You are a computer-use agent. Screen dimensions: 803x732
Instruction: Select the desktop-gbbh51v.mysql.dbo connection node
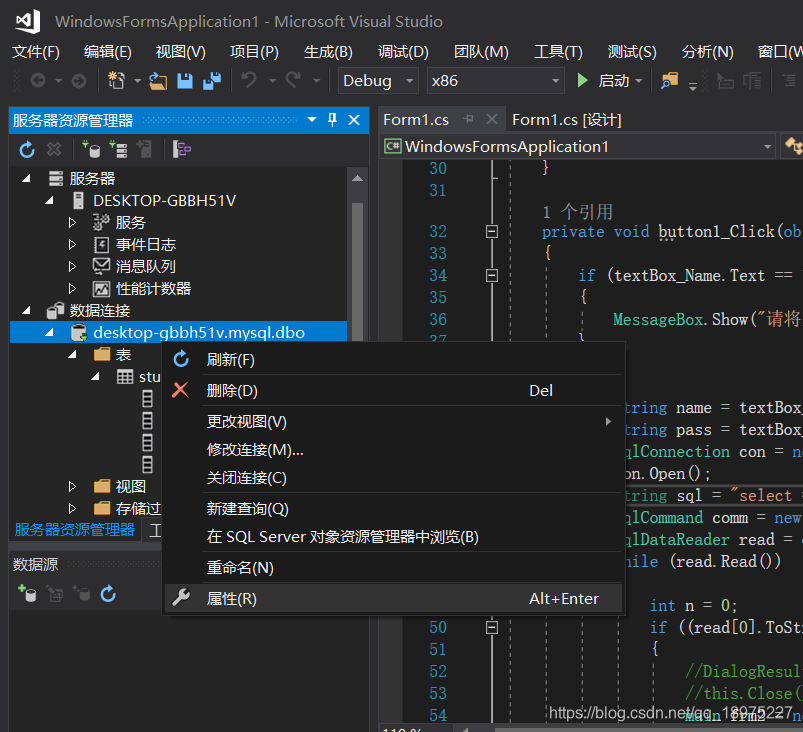[x=178, y=332]
